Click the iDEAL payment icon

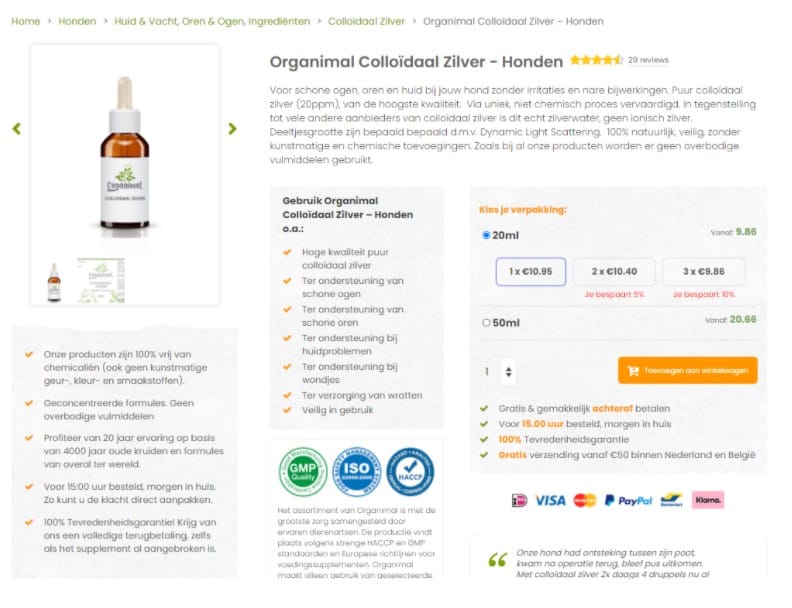click(519, 500)
